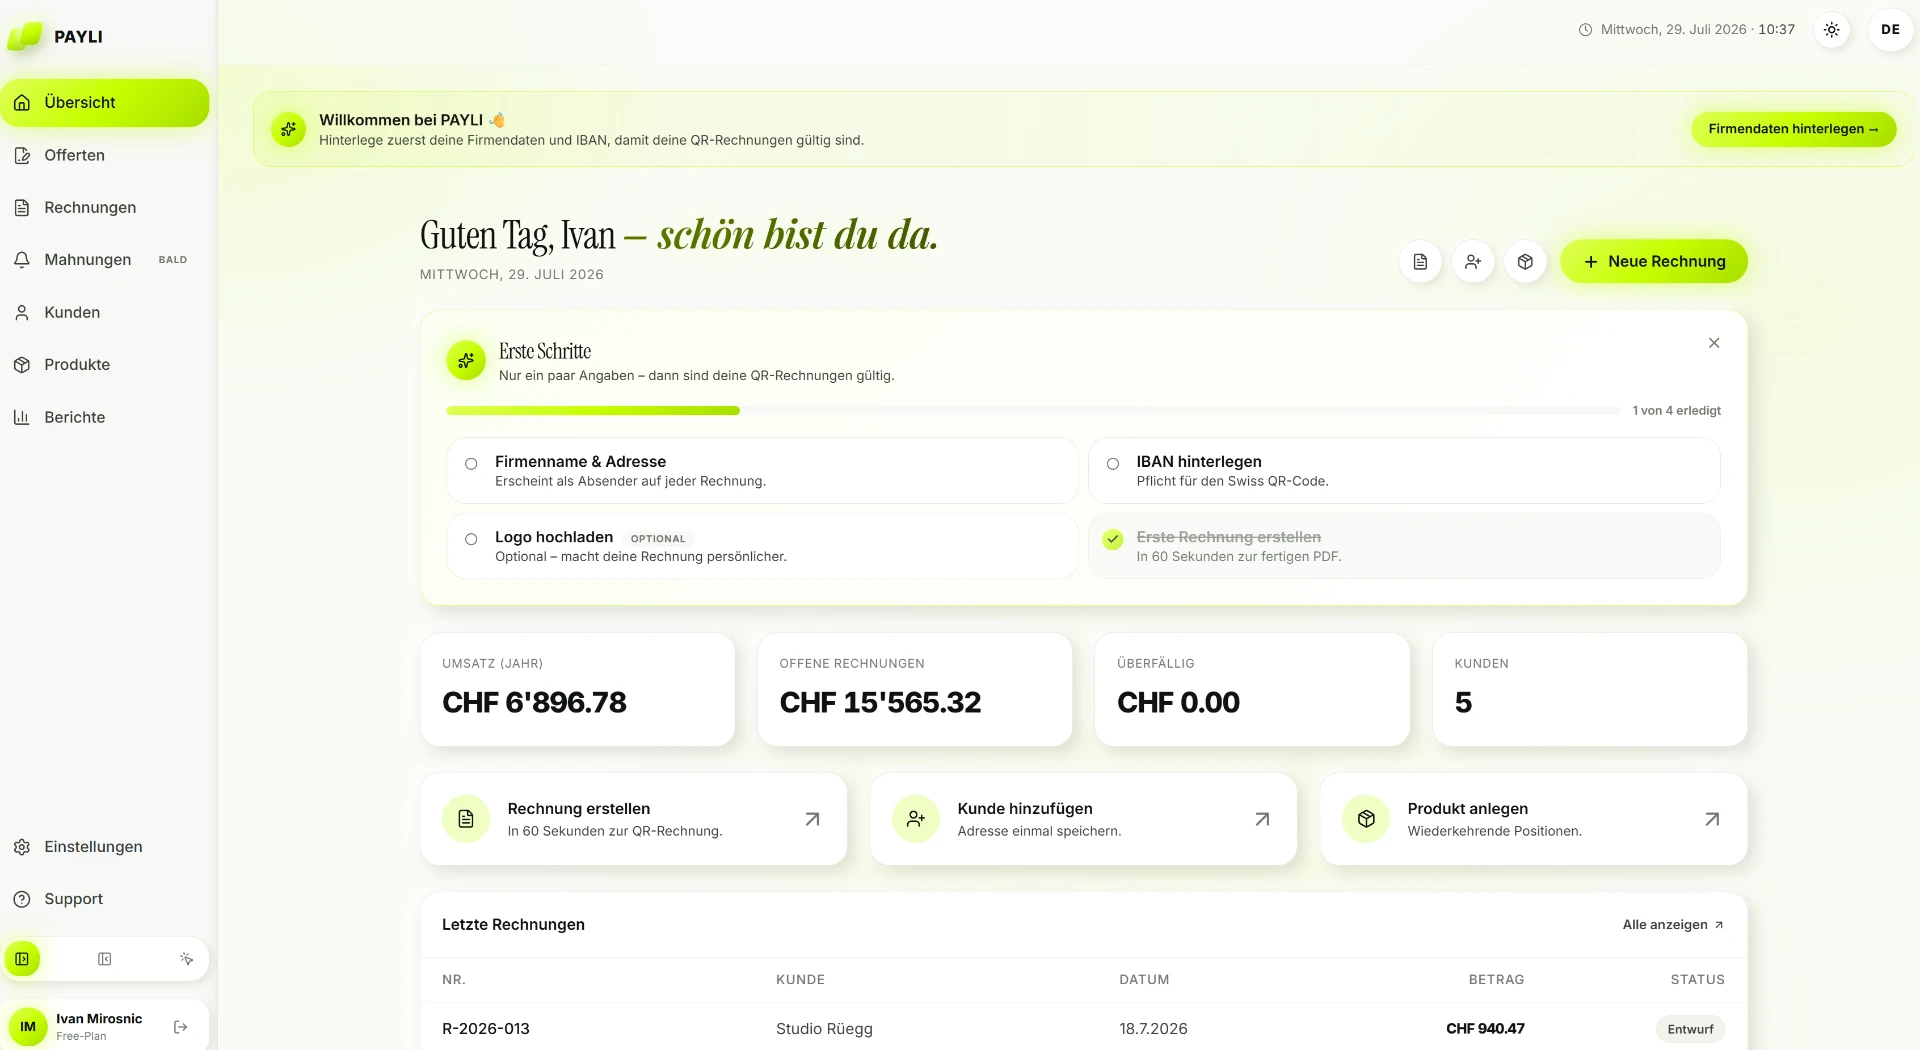1920x1050 pixels.
Task: Select the hover-expand sidebar mode cursor icon
Action: coord(186,959)
